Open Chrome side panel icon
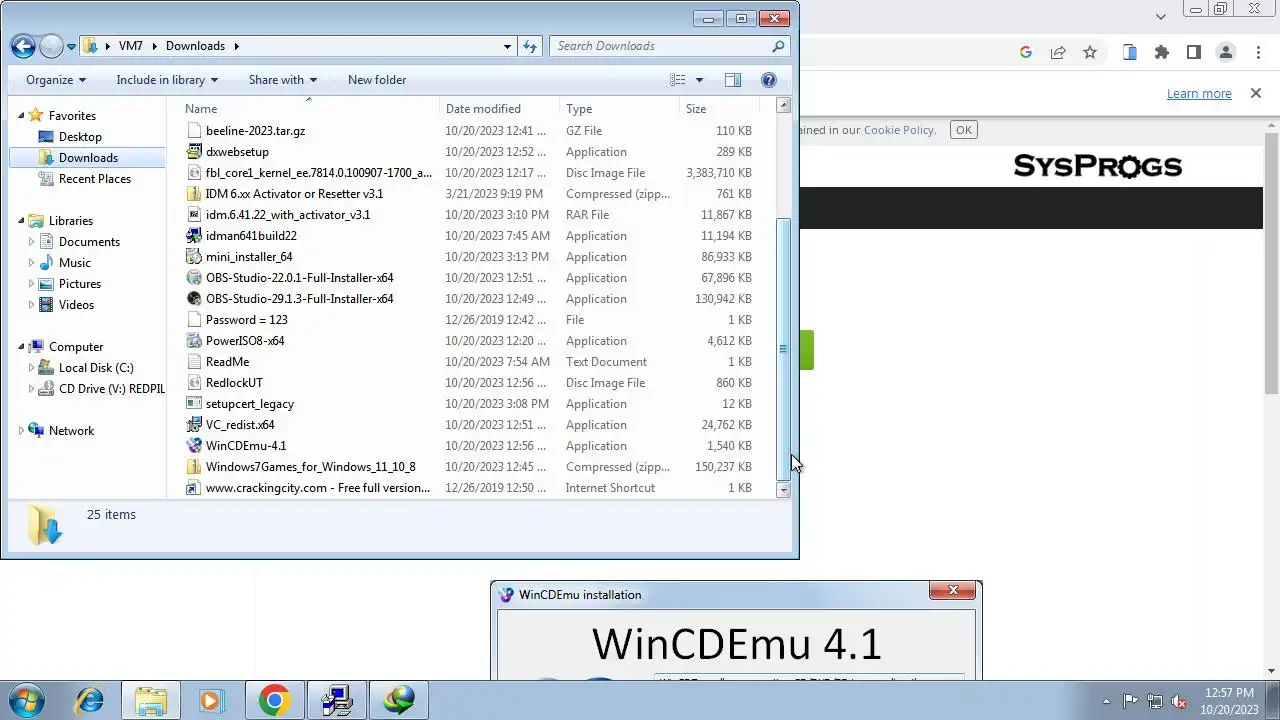Viewport: 1280px width, 720px height. tap(1193, 53)
